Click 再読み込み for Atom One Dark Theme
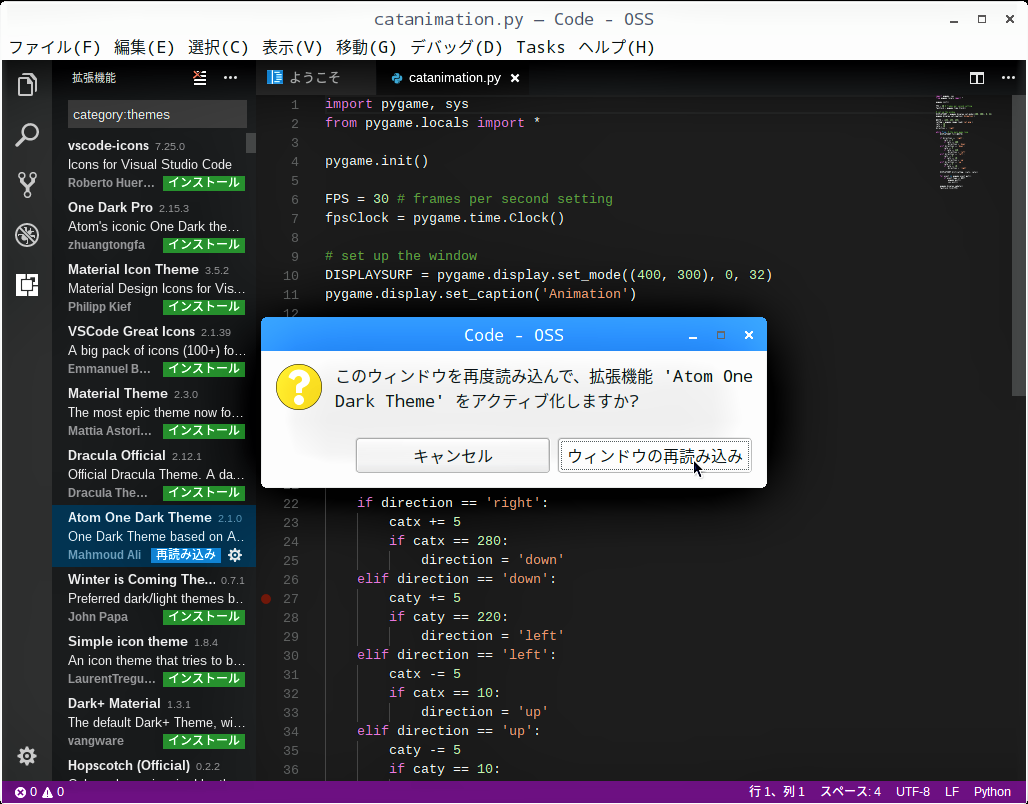This screenshot has width=1028, height=804. pos(186,555)
